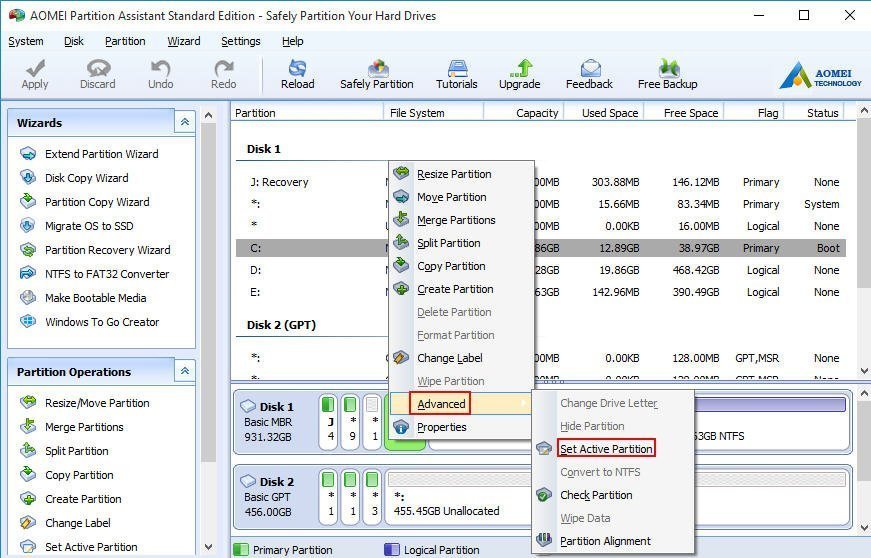Choose Create Partition in the context menu
Image resolution: width=871 pixels, height=558 pixels.
461,289
